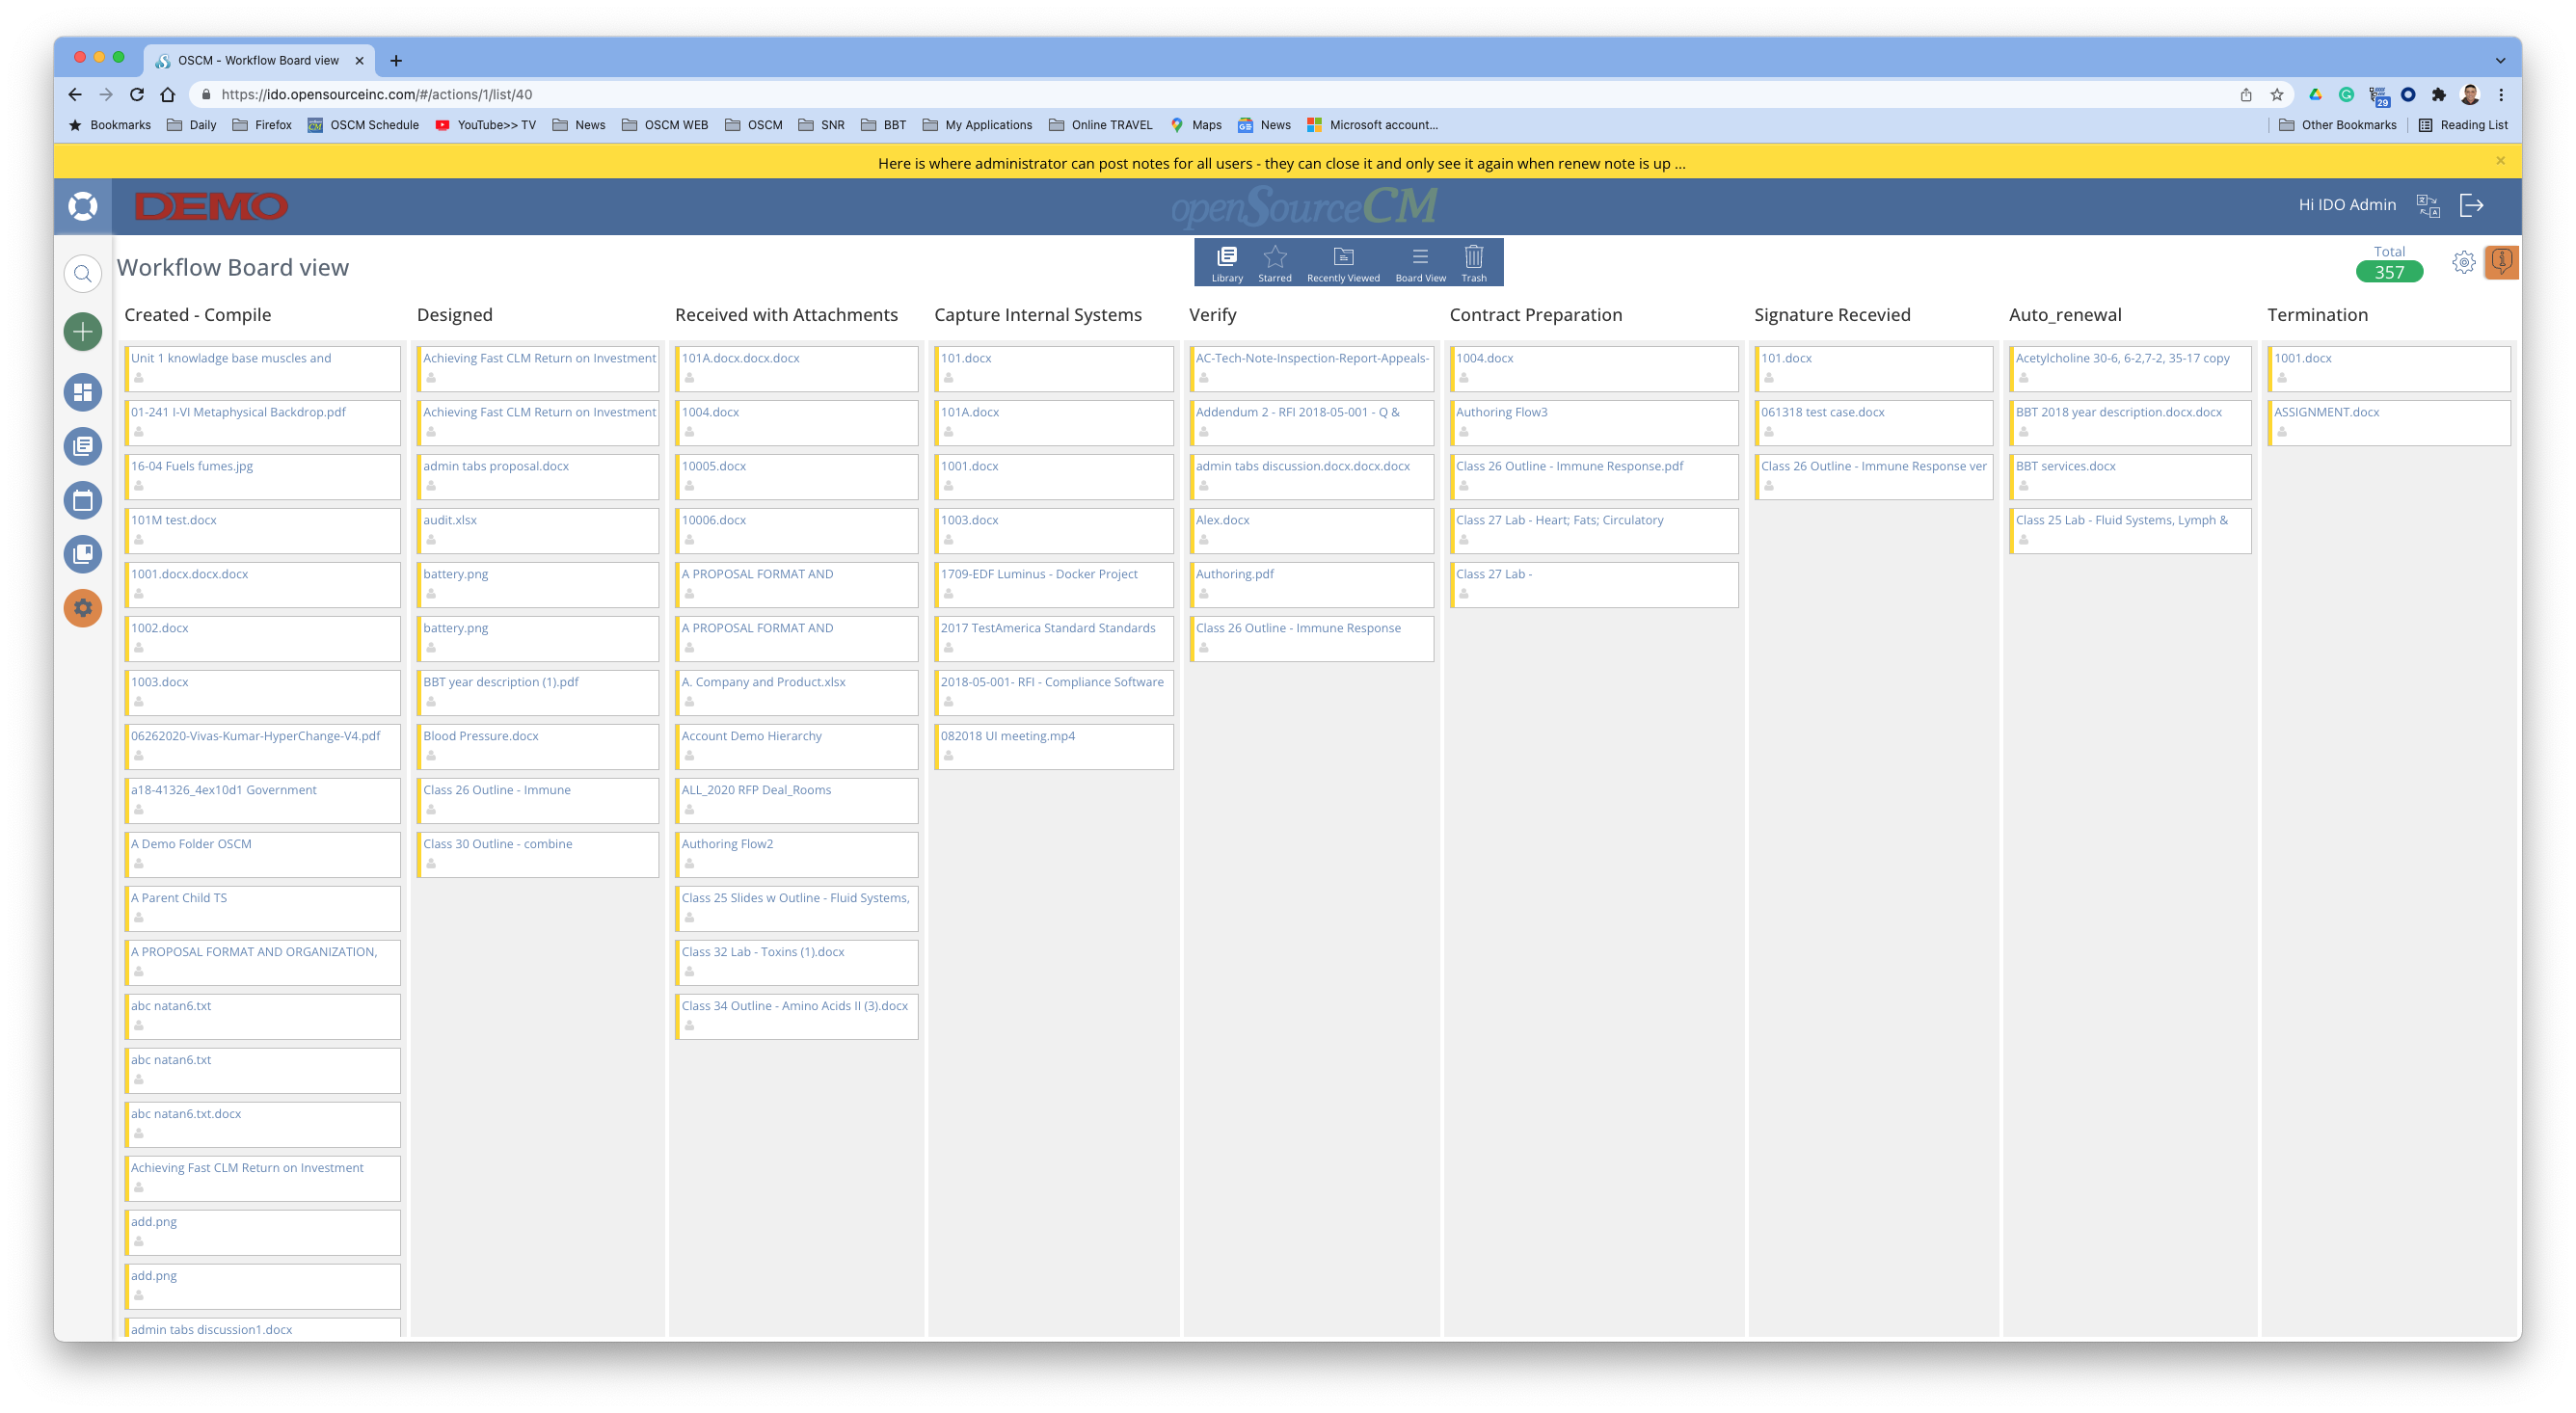Click the Recently Viewed tab label
Image resolution: width=2576 pixels, height=1413 pixels.
tap(1340, 279)
